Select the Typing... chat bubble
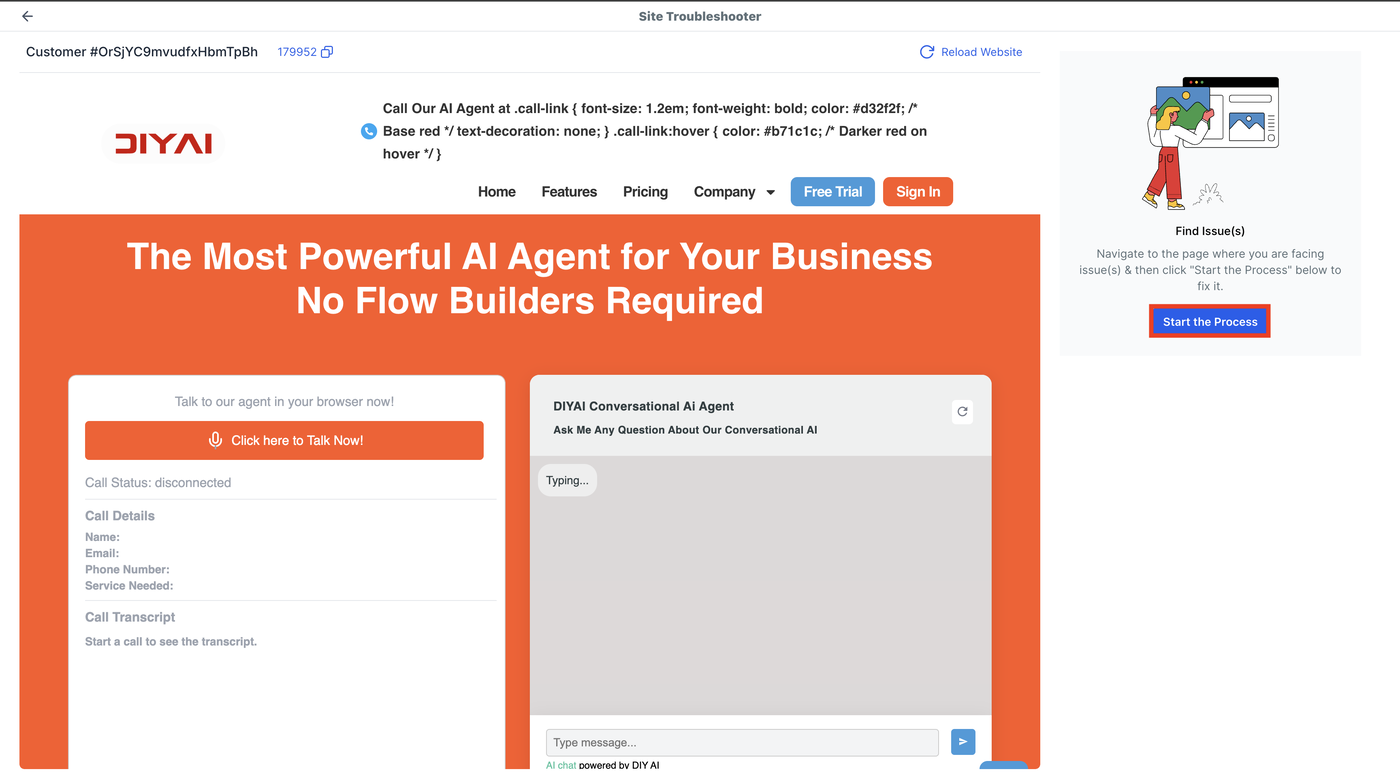 pos(567,480)
